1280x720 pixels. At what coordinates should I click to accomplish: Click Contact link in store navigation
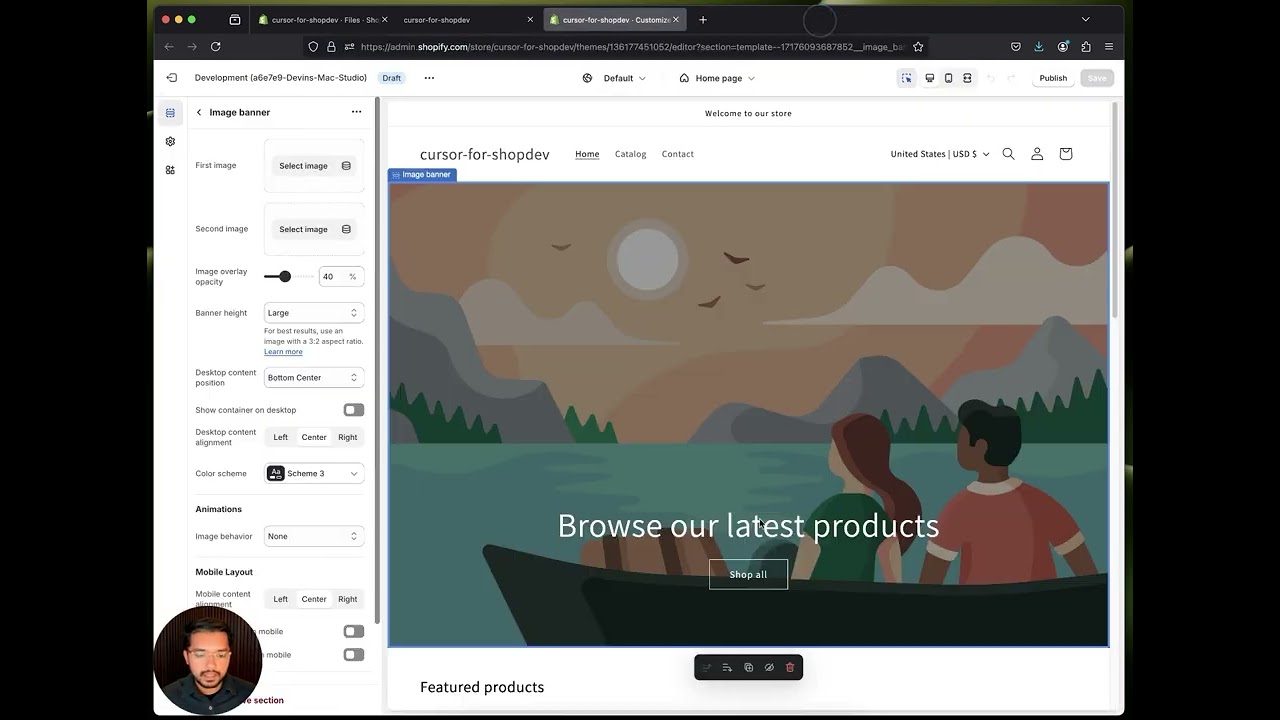[677, 154]
